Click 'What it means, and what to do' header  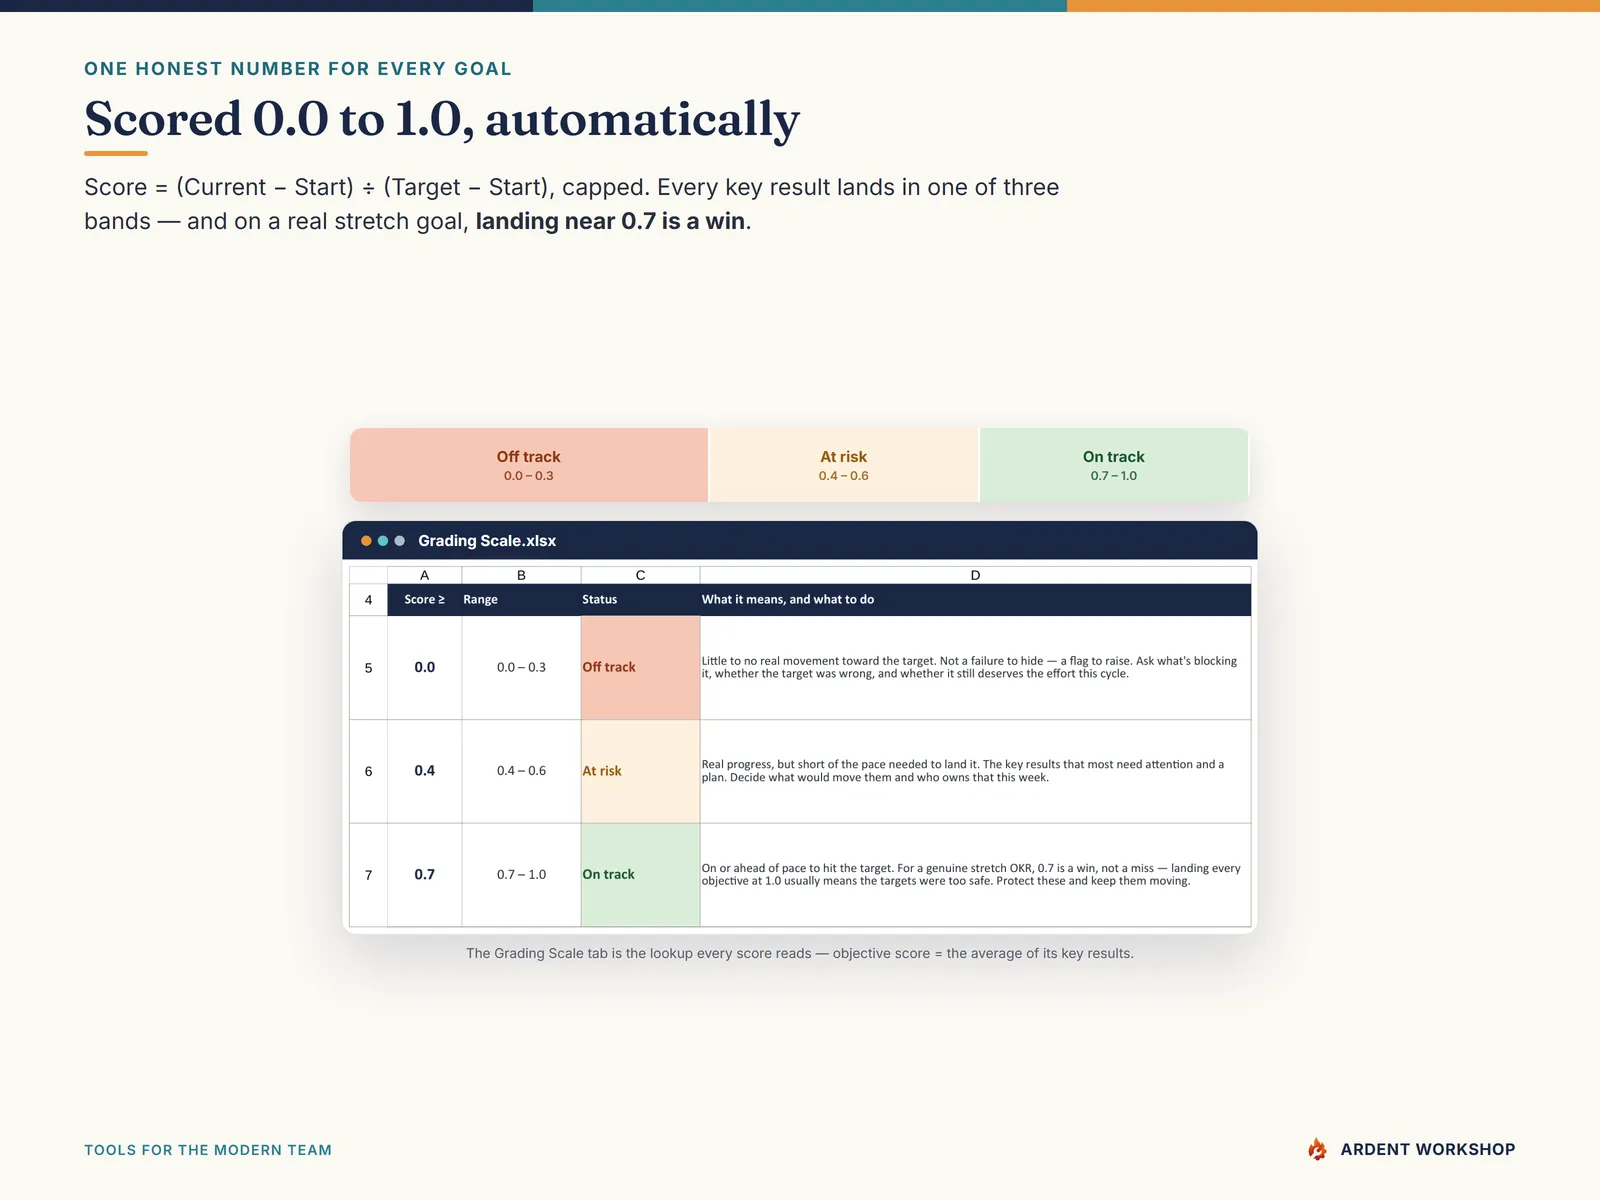(x=975, y=600)
